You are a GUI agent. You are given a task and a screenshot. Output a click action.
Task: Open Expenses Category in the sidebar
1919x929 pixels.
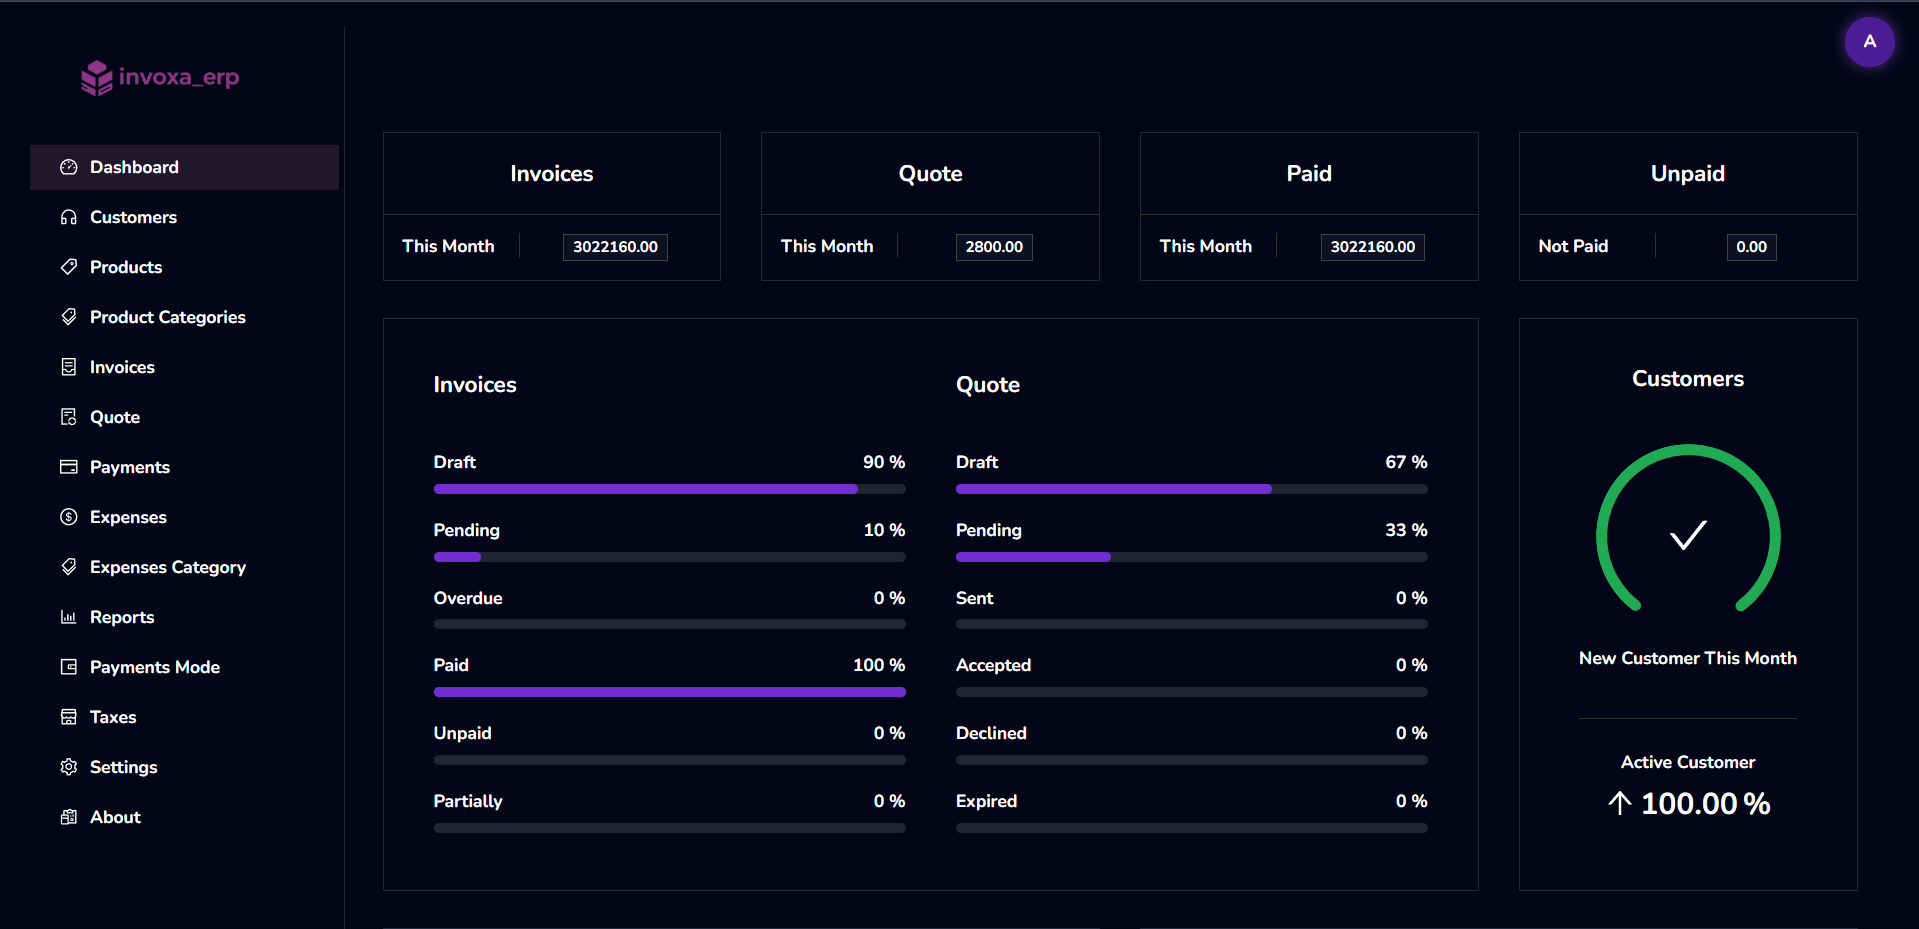click(x=167, y=567)
